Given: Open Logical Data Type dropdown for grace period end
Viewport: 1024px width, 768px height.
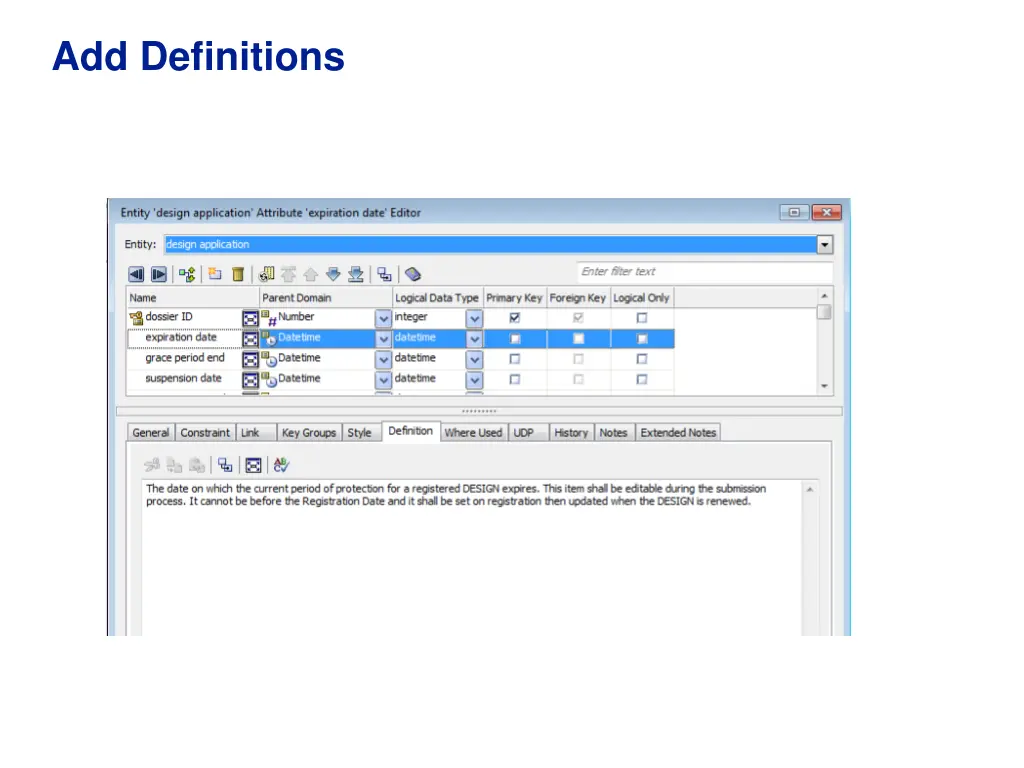Looking at the screenshot, I should (x=474, y=359).
